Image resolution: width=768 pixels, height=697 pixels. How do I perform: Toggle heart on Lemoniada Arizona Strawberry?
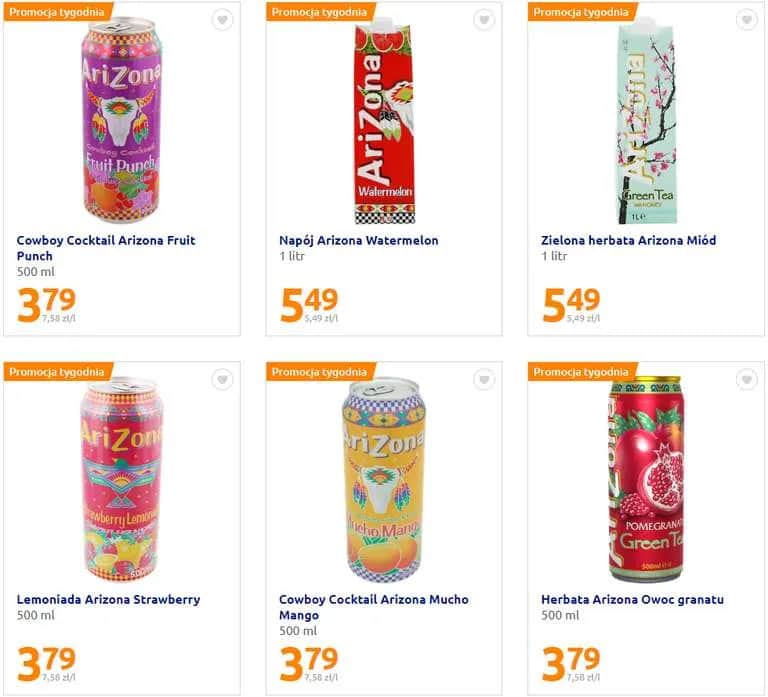[x=222, y=380]
